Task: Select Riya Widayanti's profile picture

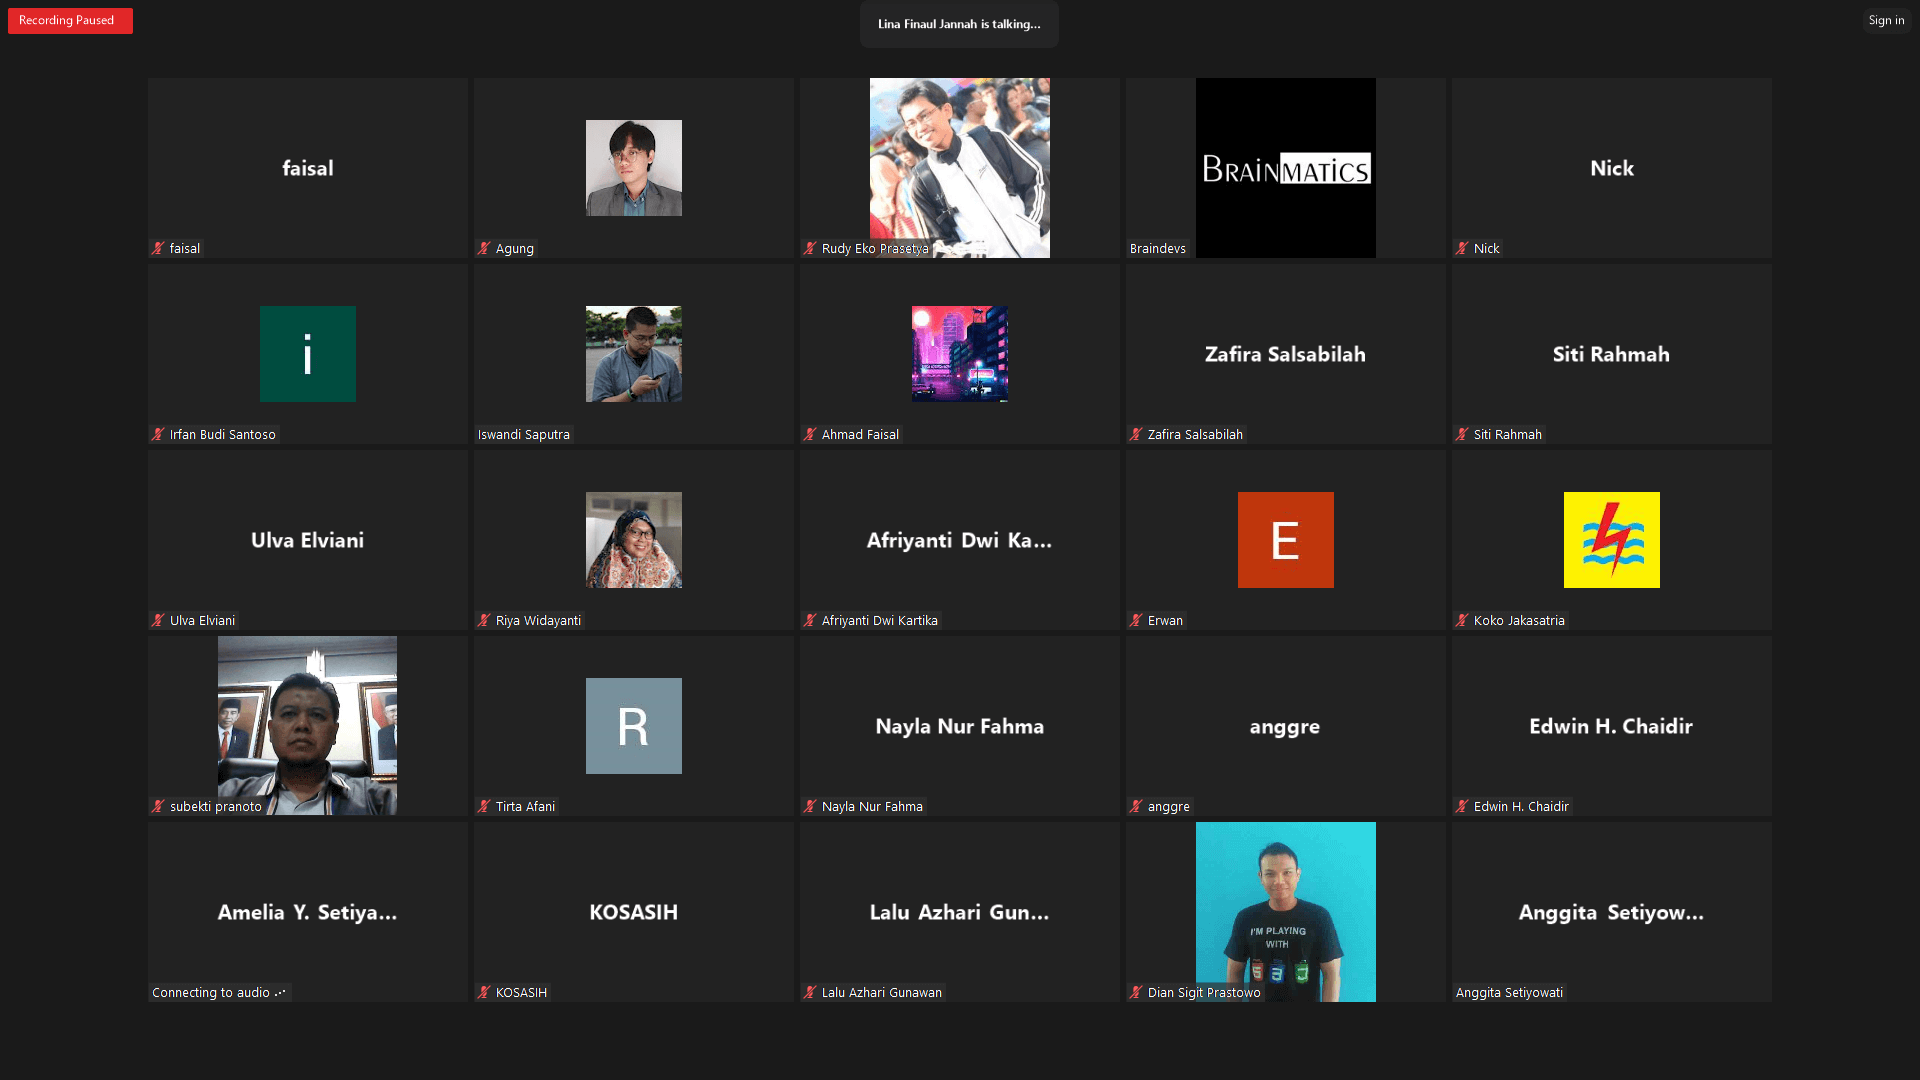Action: pos(633,539)
